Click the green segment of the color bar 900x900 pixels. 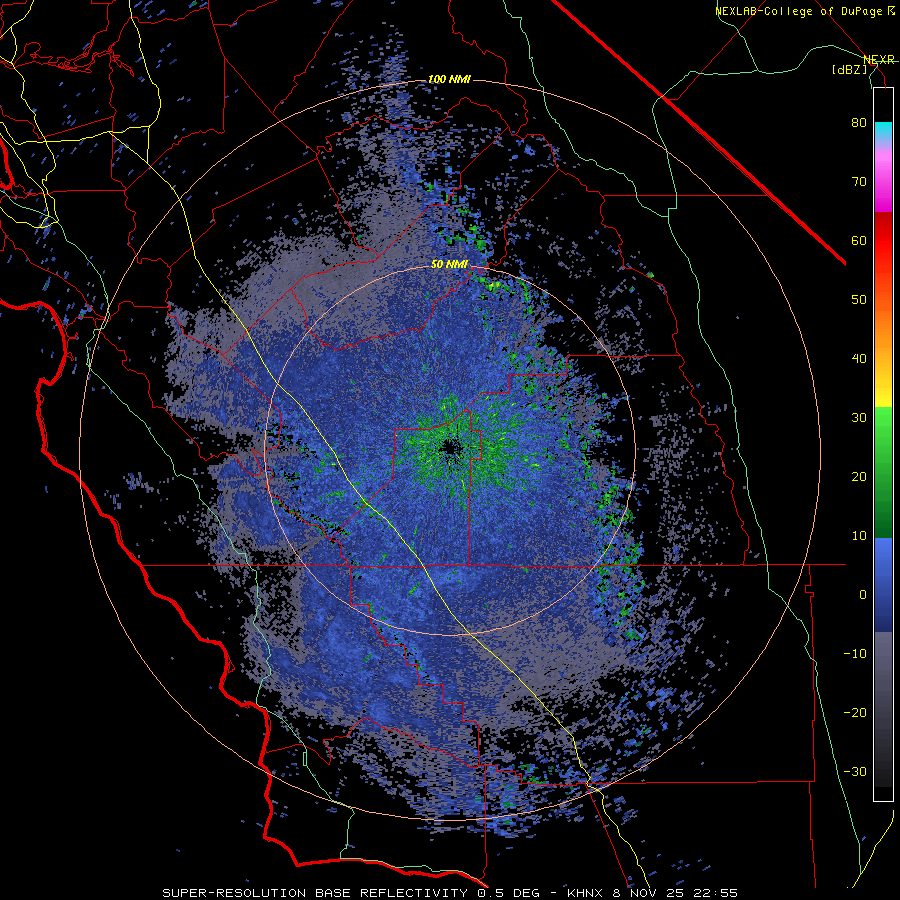(x=883, y=472)
